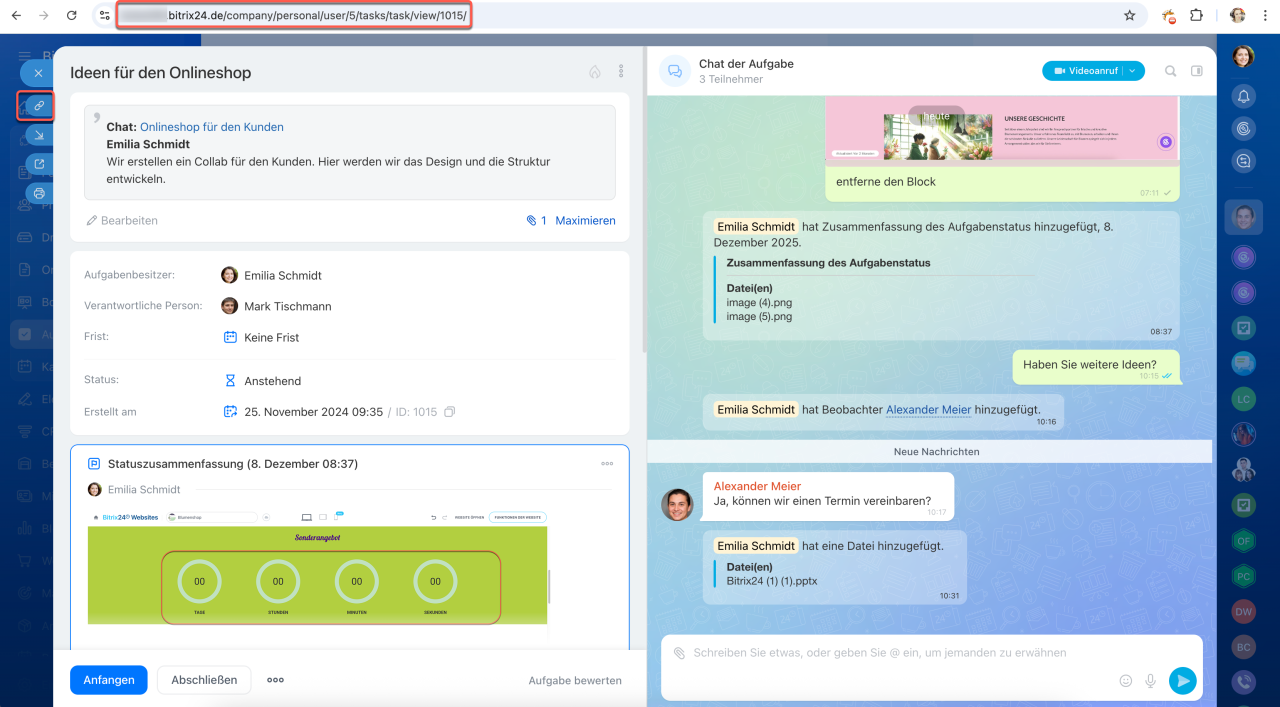
Task: Open the 'Onlineshop für den Kunden' chat link
Action: pyautogui.click(x=212, y=127)
